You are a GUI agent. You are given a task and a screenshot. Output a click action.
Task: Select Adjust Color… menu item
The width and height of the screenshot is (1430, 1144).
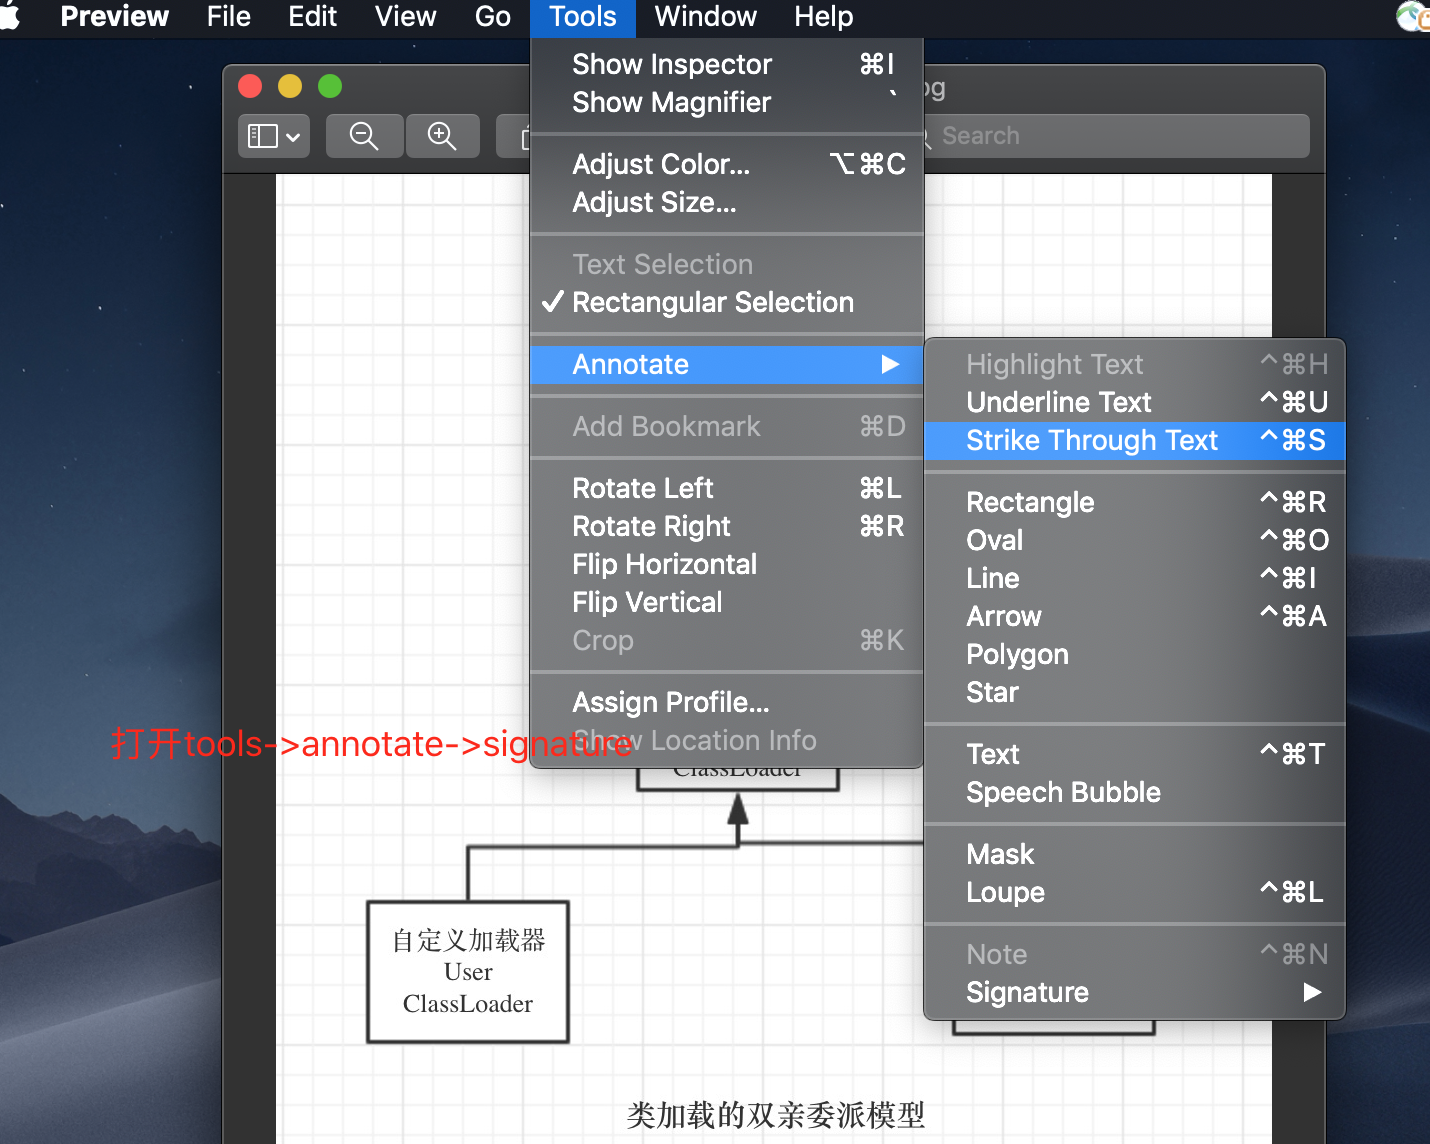click(727, 164)
